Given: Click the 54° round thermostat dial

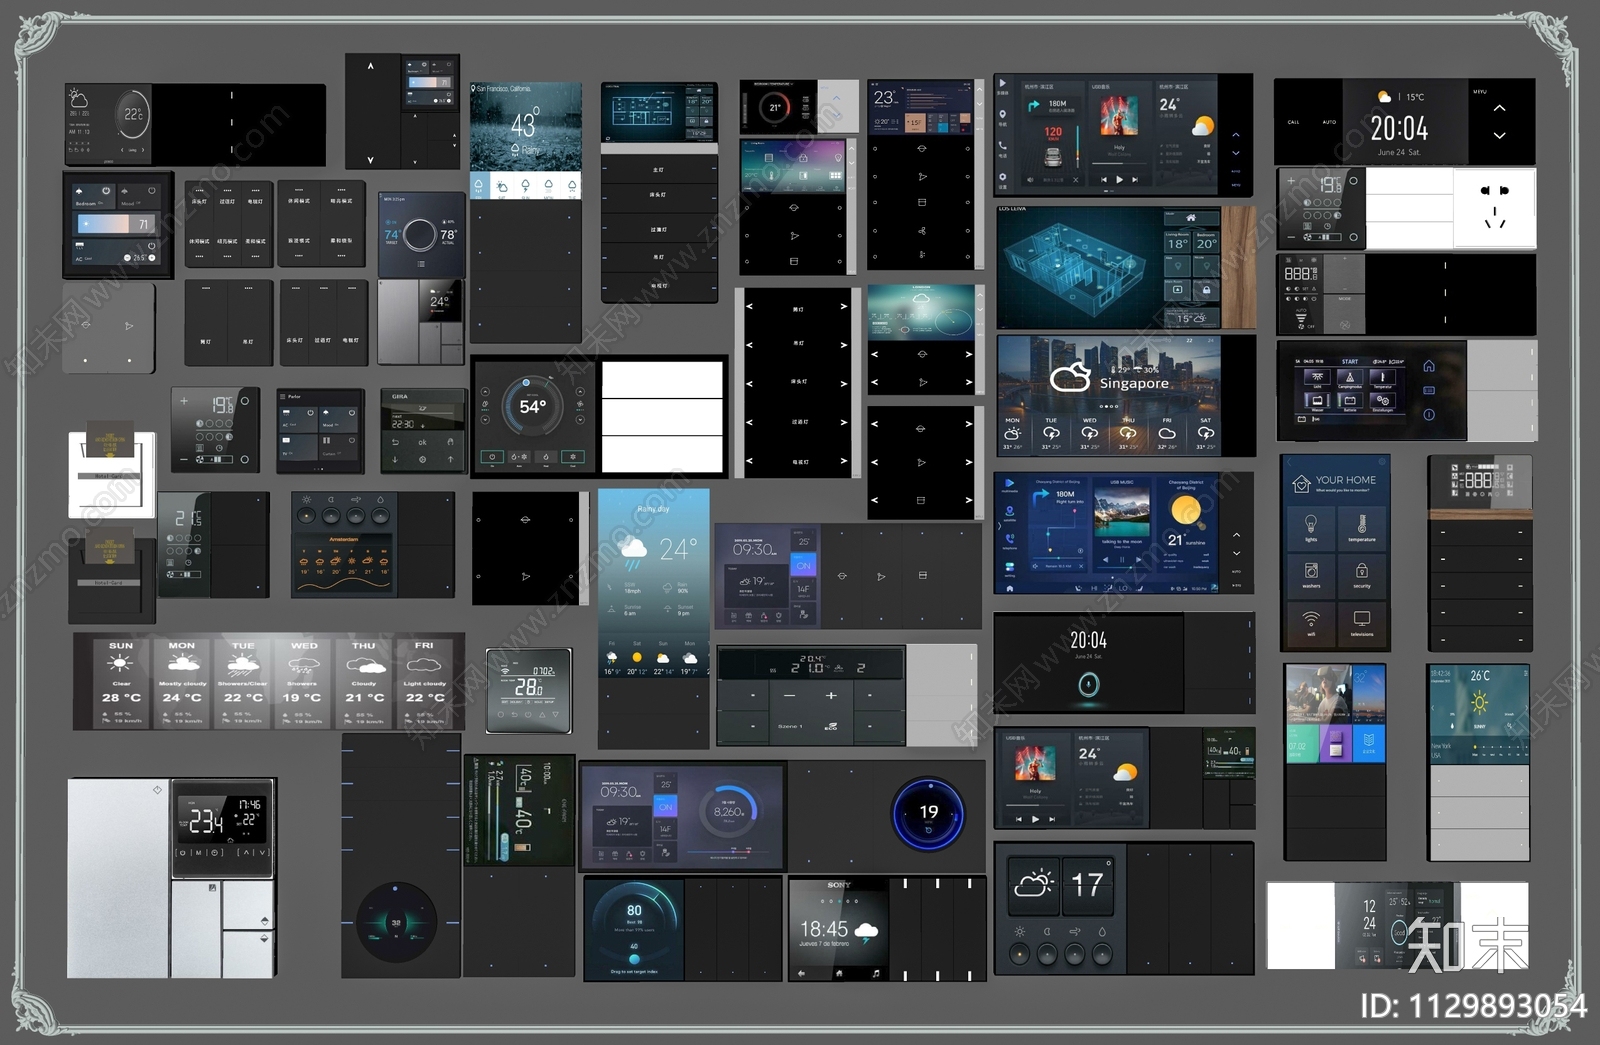Looking at the screenshot, I should (531, 405).
